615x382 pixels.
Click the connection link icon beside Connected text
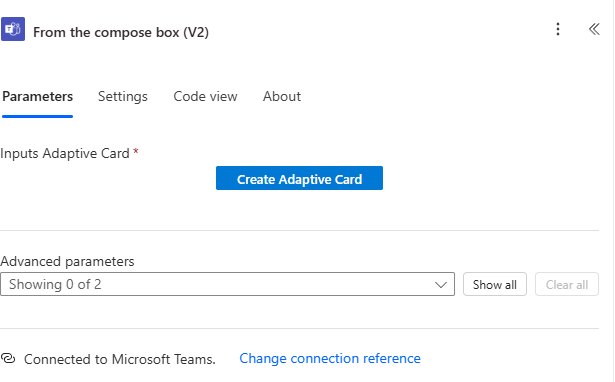point(8,358)
